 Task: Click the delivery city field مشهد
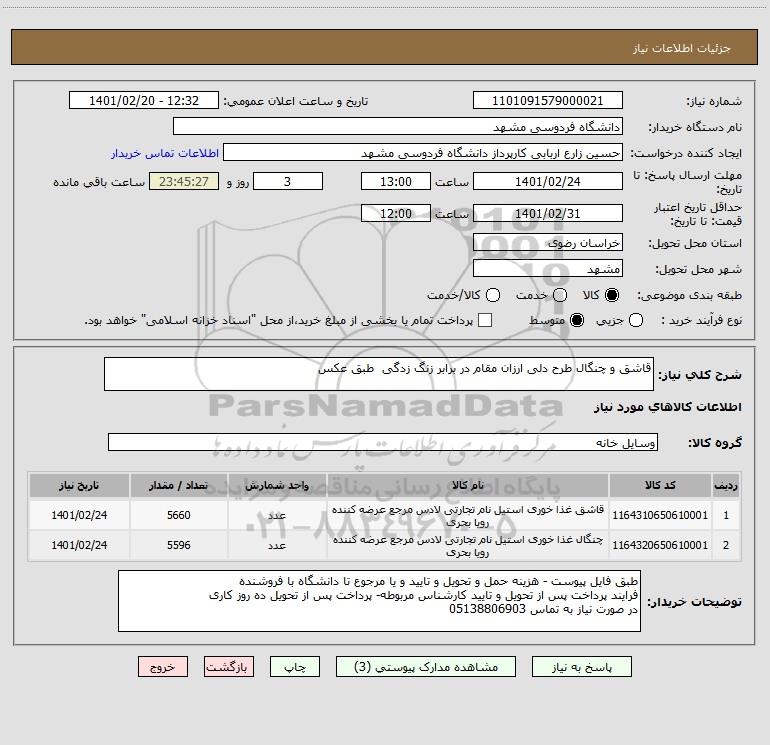(548, 269)
